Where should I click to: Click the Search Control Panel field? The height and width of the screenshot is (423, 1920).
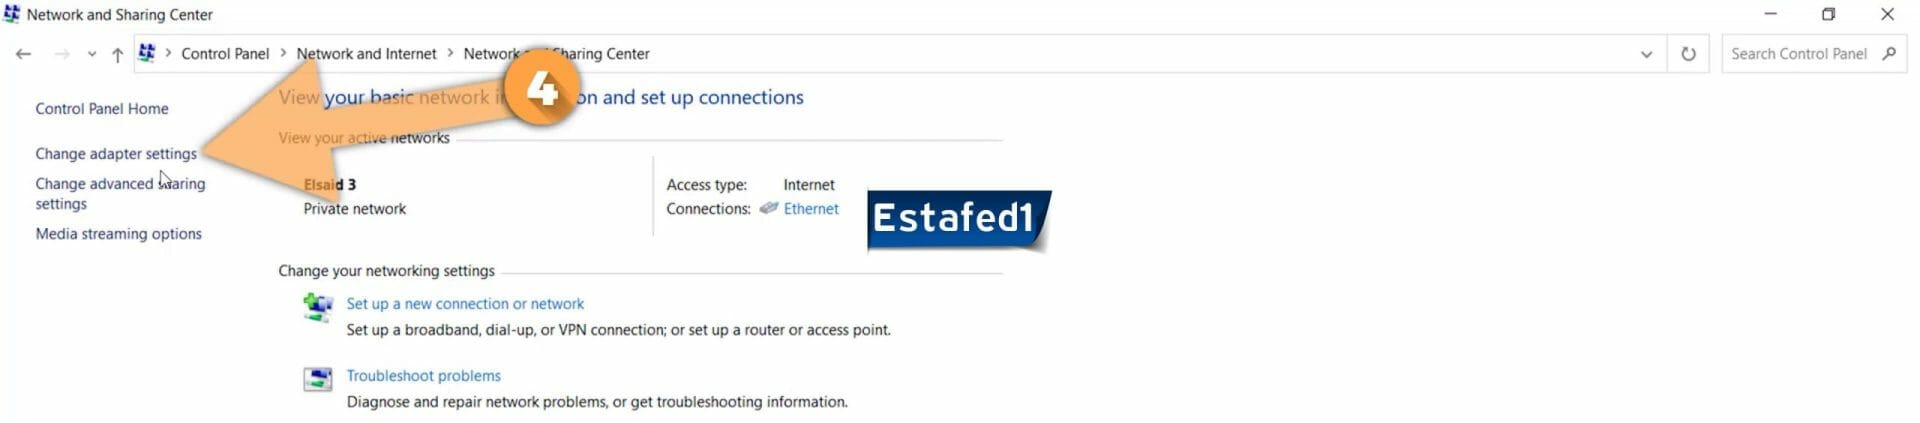click(1800, 54)
